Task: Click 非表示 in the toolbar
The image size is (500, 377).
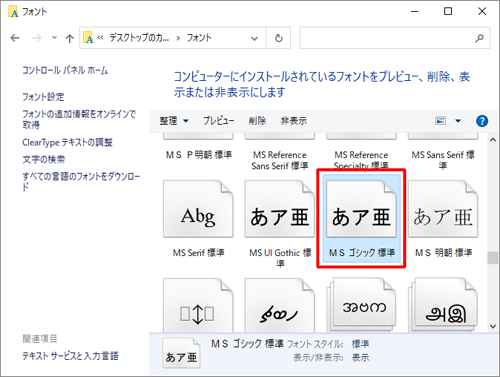Action: pyautogui.click(x=294, y=121)
